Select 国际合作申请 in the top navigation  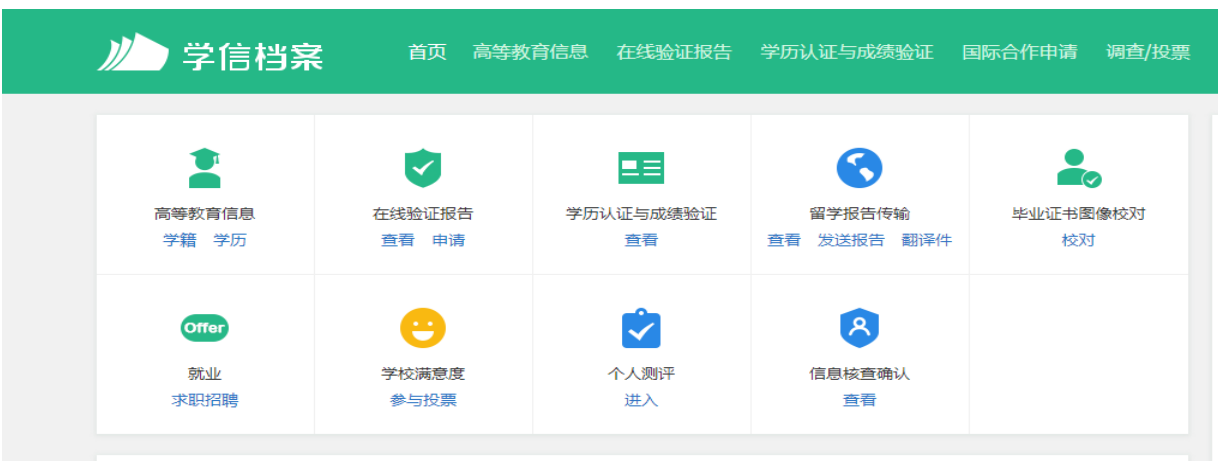click(x=1019, y=52)
